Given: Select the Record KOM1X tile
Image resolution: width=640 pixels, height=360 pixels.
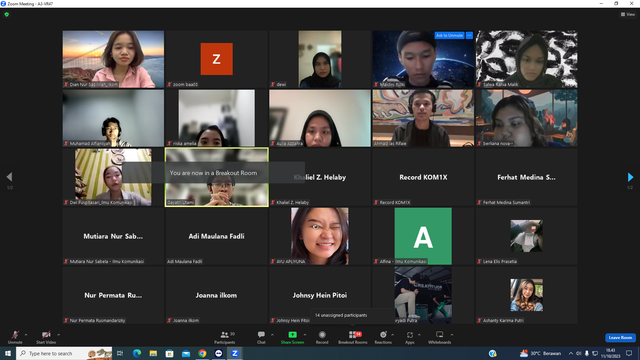Looking at the screenshot, I should point(423,177).
